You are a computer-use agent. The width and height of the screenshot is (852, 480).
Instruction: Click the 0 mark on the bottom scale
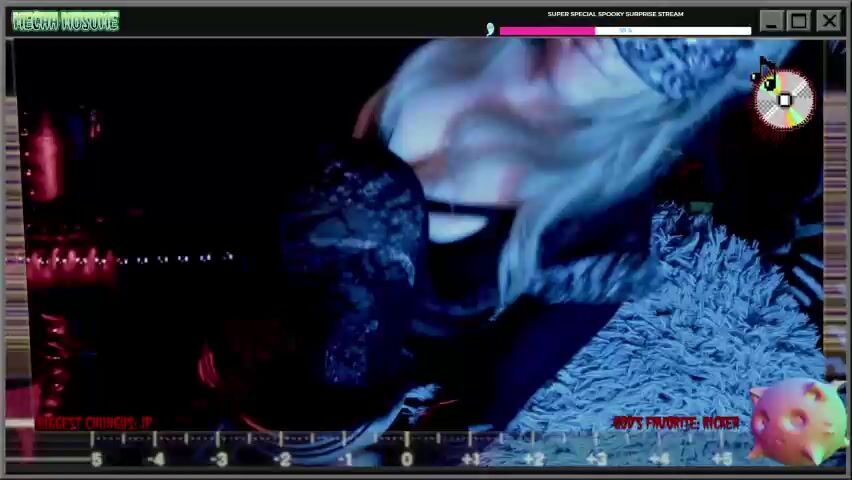[406, 460]
